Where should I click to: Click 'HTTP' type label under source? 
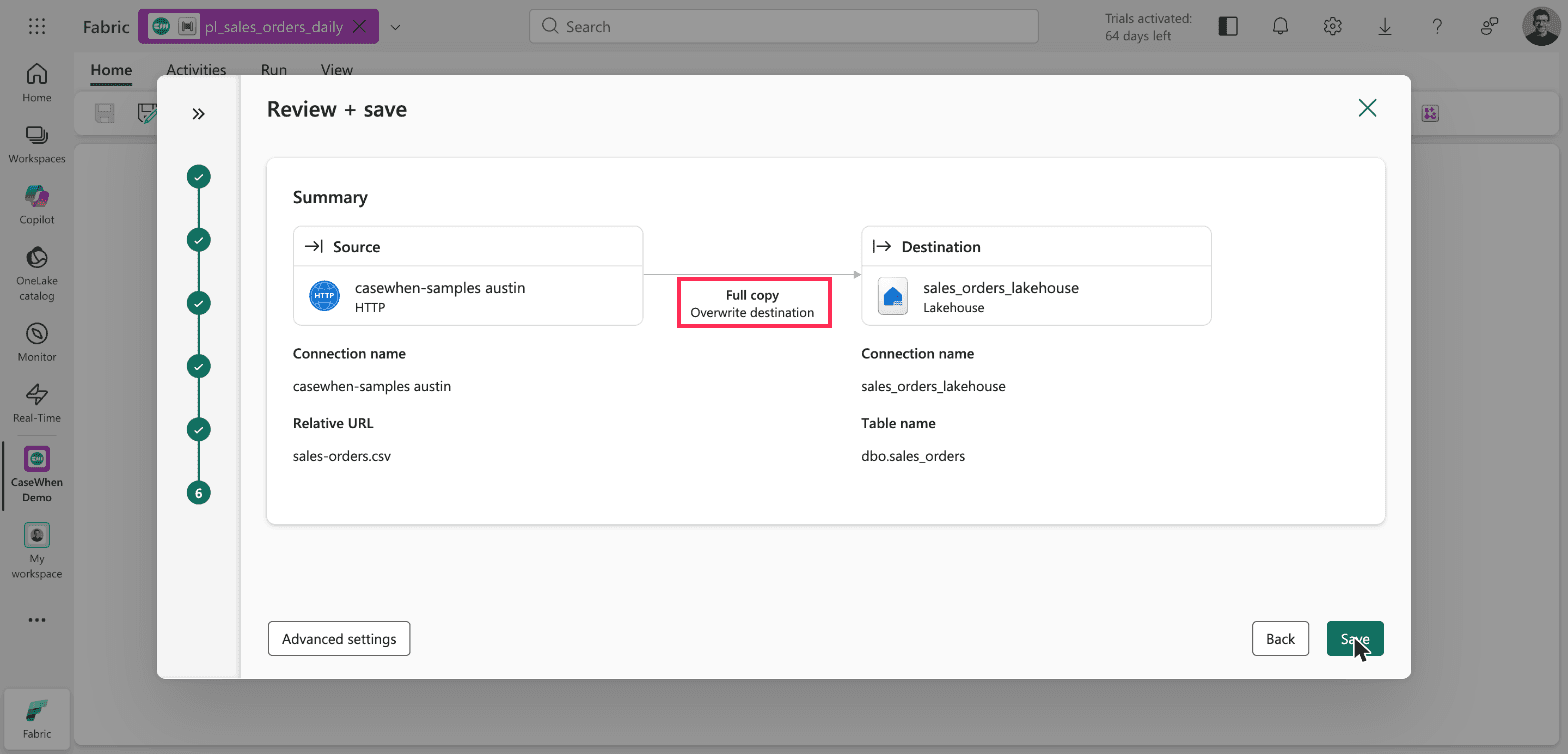tap(370, 308)
